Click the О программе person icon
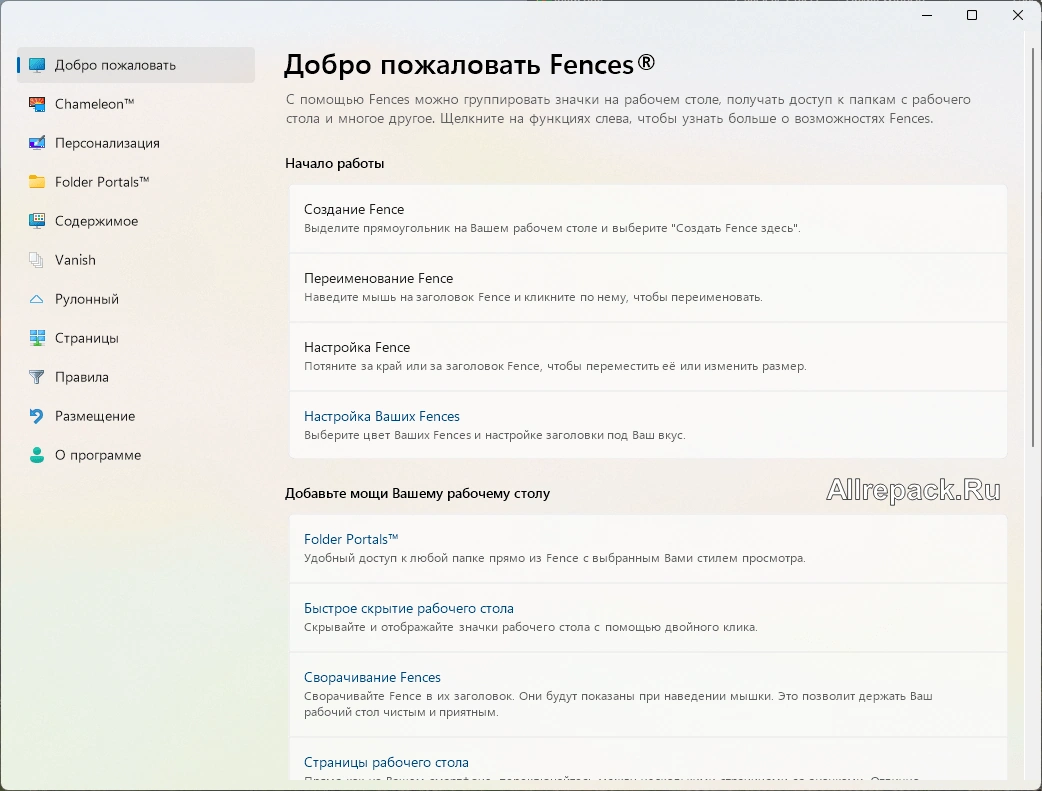The width and height of the screenshot is (1042, 791). (37, 455)
